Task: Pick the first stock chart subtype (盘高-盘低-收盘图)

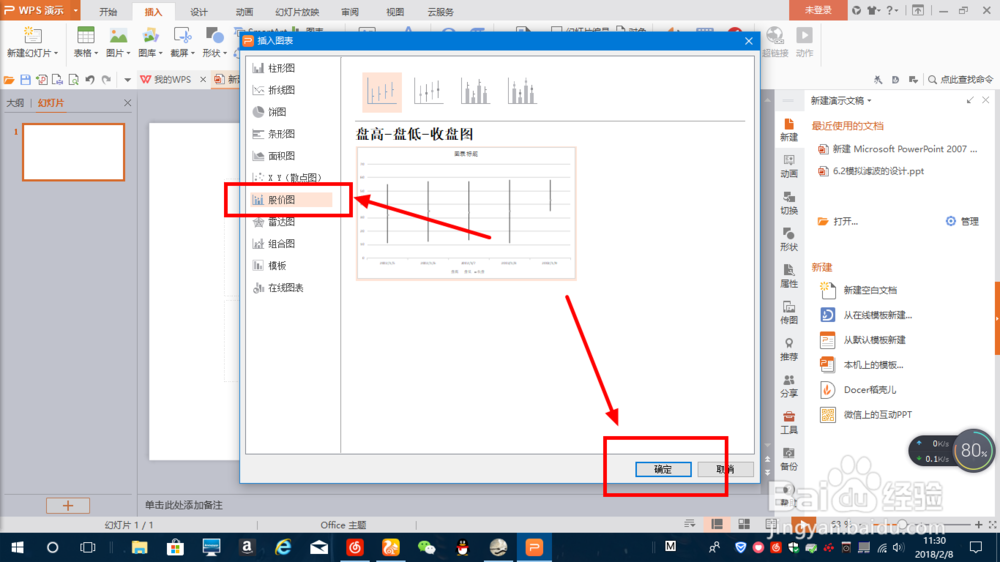Action: [x=381, y=92]
